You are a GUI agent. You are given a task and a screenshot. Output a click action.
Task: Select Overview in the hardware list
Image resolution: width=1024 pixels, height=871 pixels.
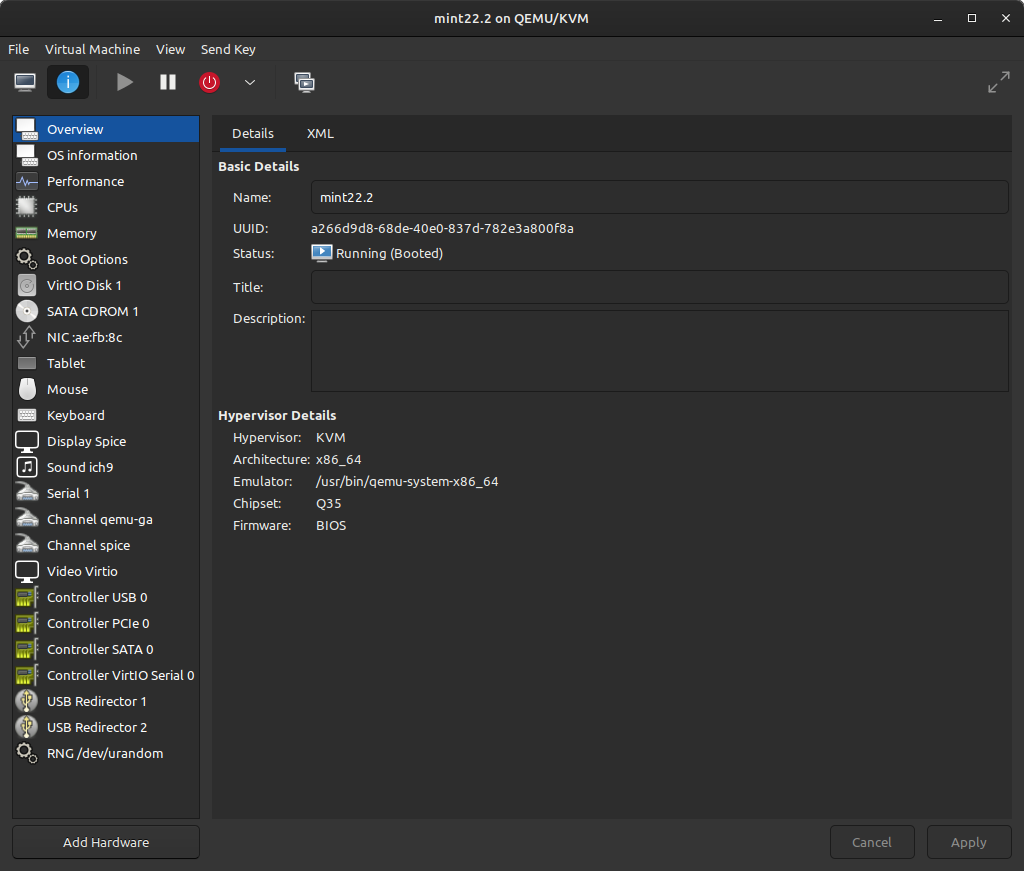pos(106,129)
